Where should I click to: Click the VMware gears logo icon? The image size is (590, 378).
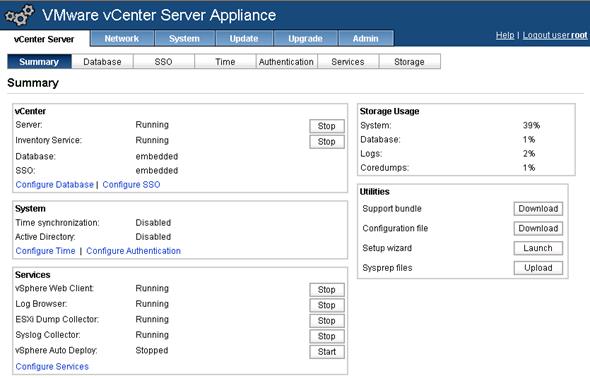pyautogui.click(x=20, y=15)
